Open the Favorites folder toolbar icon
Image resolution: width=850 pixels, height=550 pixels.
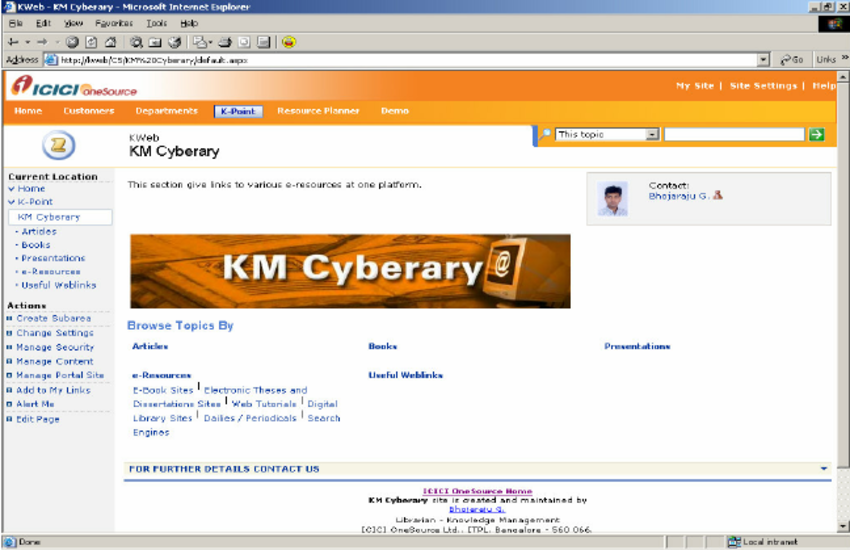155,42
